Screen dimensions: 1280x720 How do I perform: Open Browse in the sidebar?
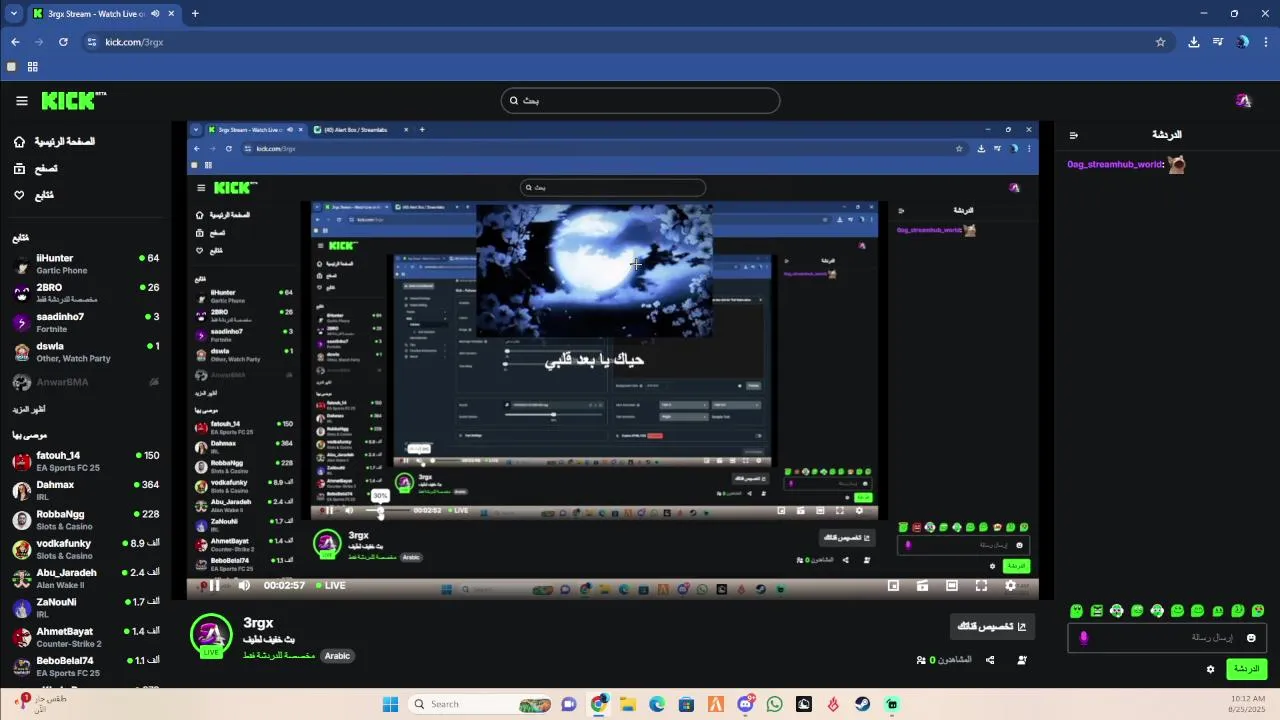(x=36, y=169)
